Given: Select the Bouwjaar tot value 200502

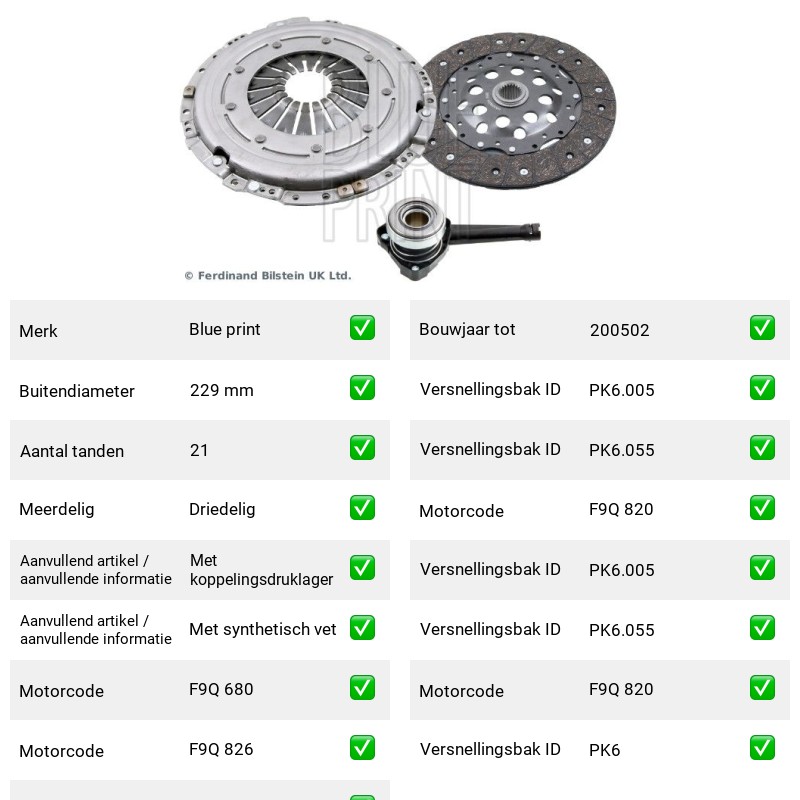Looking at the screenshot, I should [619, 330].
